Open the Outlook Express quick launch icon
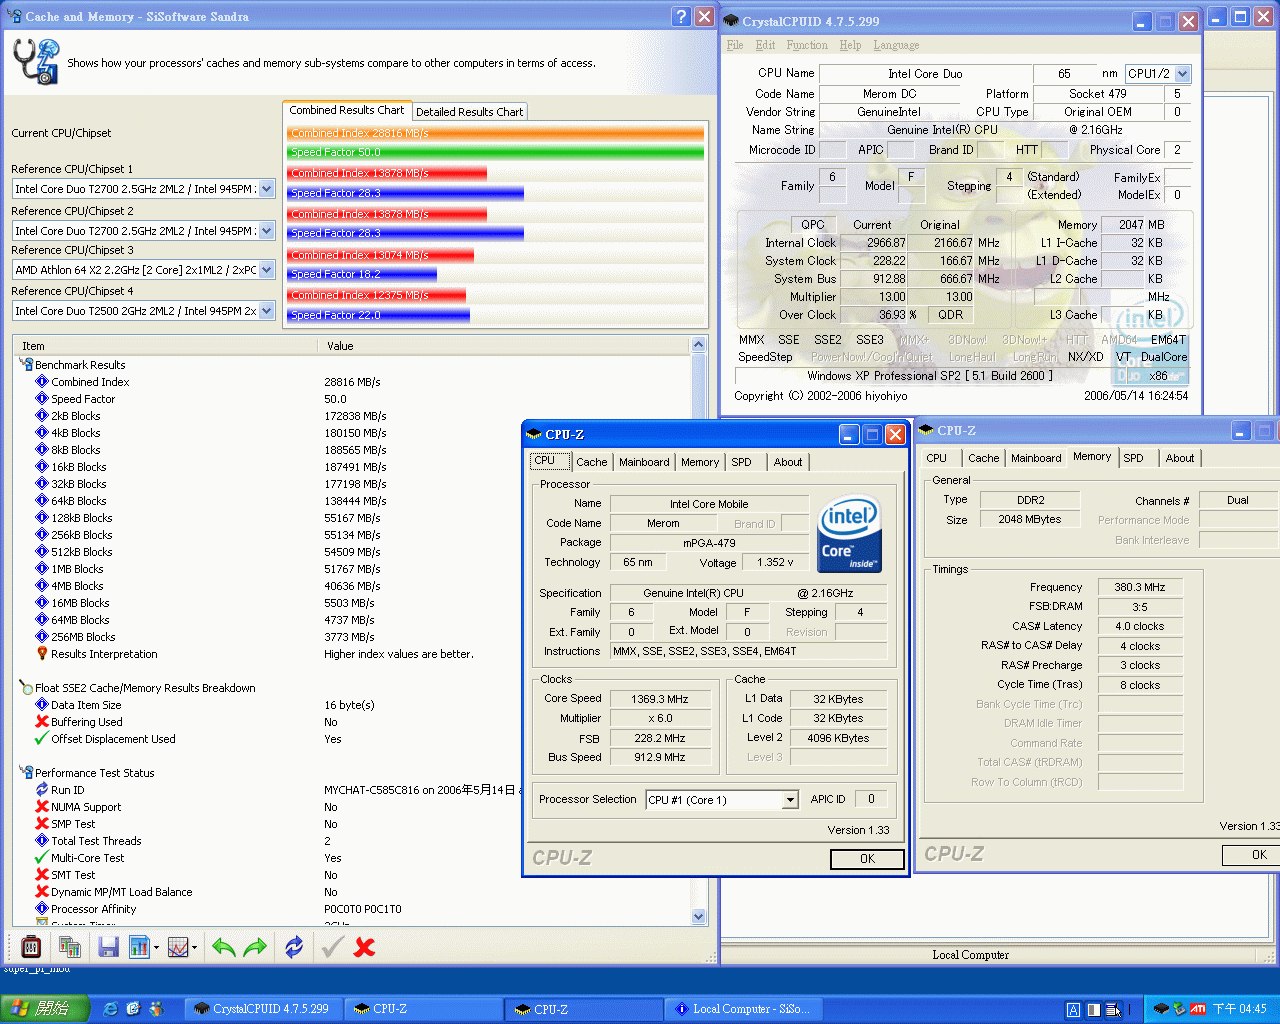The width and height of the screenshot is (1280, 1024). pyautogui.click(x=134, y=1009)
